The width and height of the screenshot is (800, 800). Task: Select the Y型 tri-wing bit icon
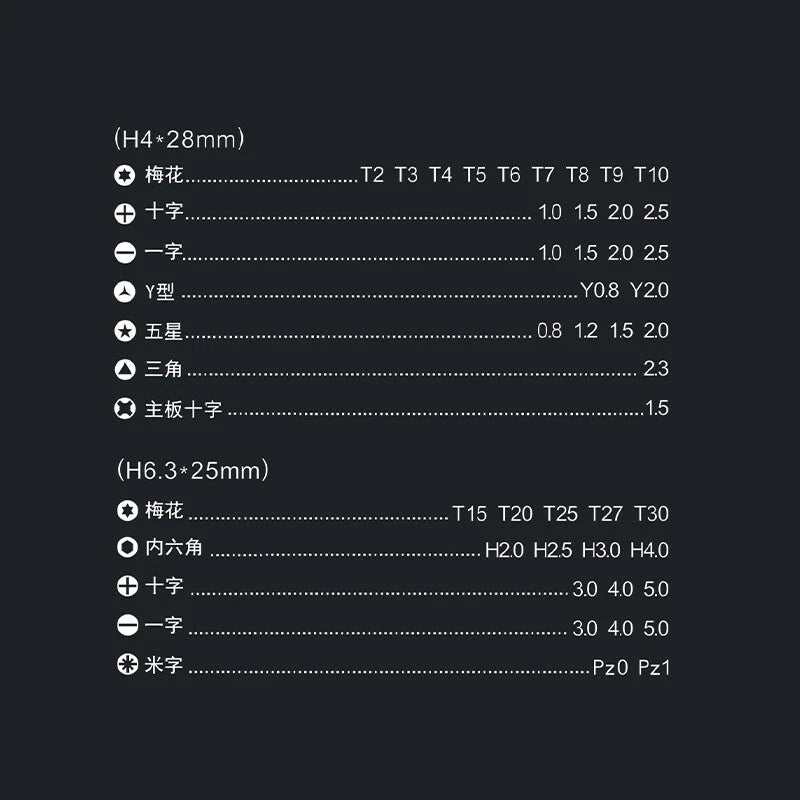(x=125, y=292)
